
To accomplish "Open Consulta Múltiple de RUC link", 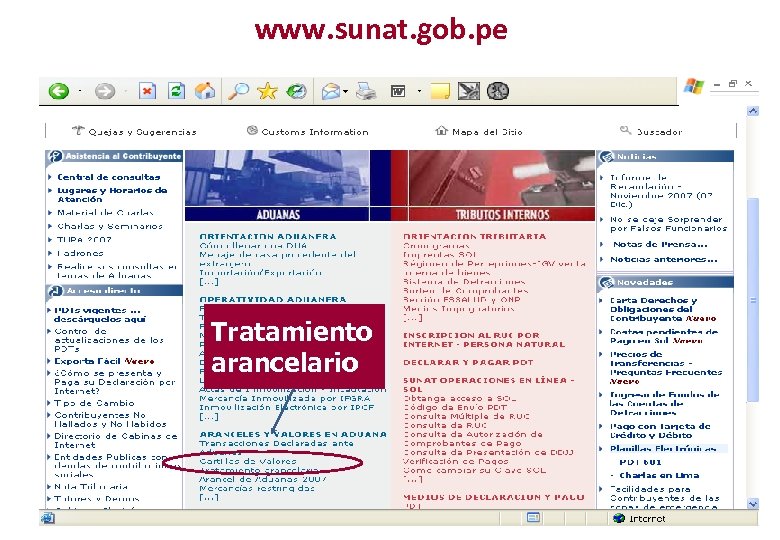I will 466,416.
